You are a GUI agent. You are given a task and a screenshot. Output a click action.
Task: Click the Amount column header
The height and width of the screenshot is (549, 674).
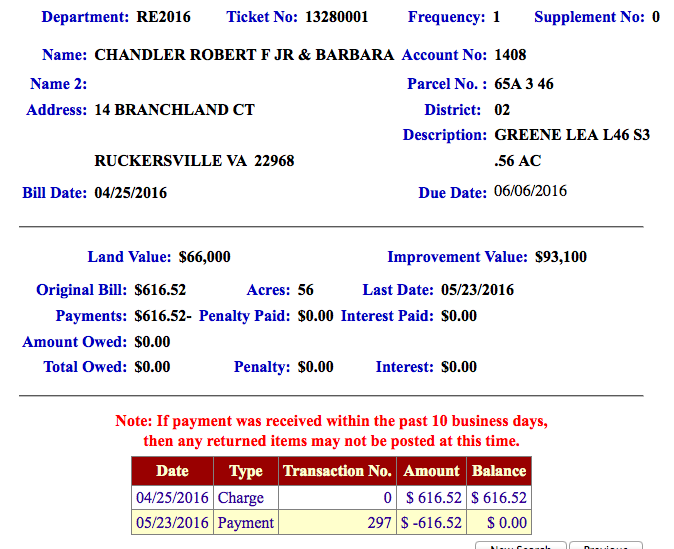coord(431,471)
